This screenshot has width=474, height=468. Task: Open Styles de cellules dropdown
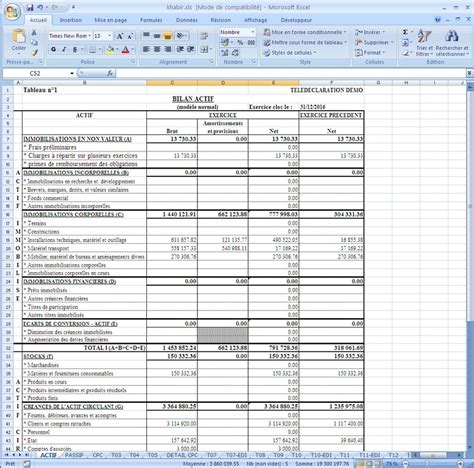coord(289,53)
